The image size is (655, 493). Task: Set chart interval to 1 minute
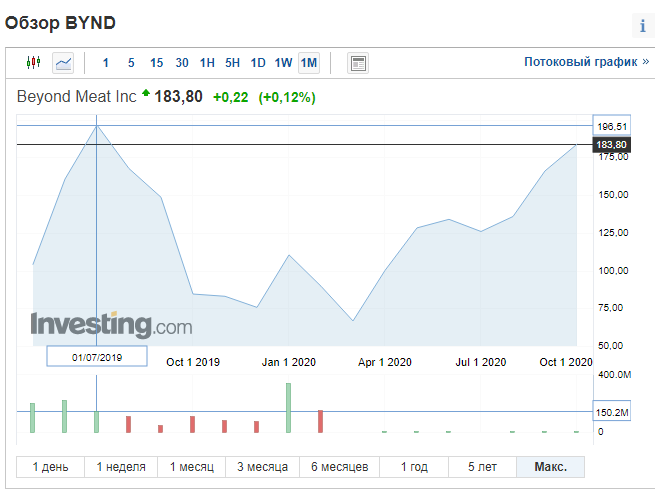click(106, 63)
